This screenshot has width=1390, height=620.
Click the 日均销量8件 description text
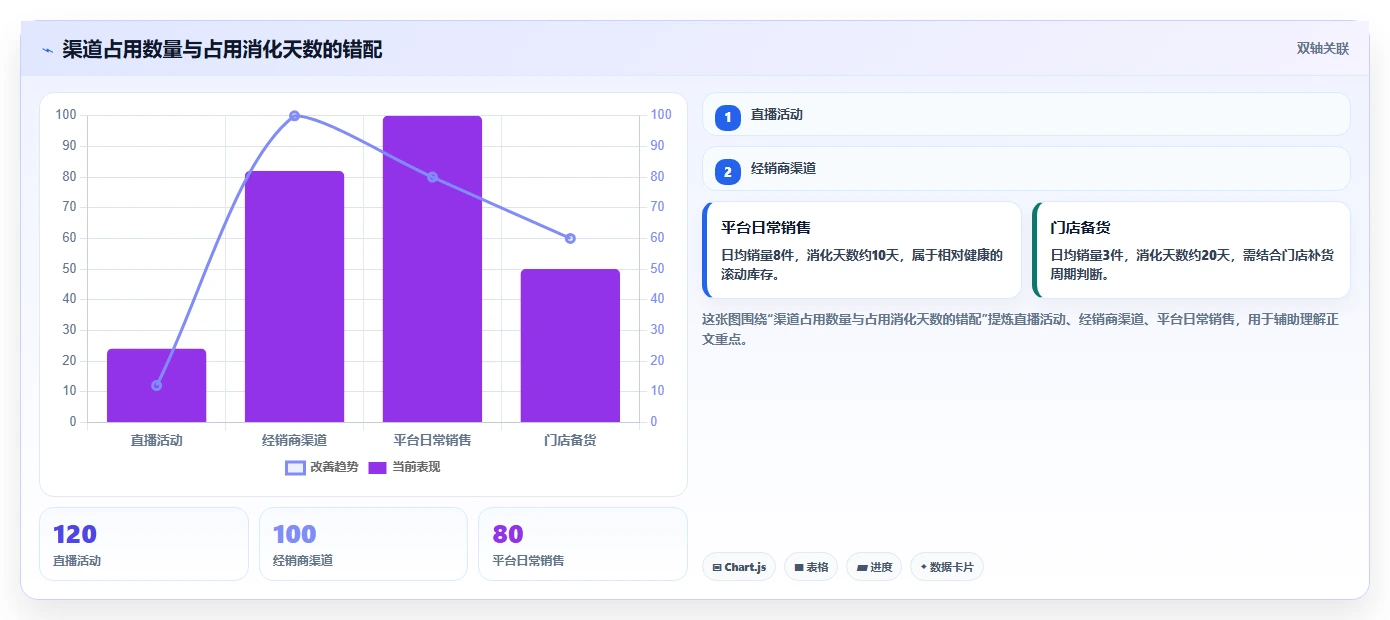pos(861,264)
